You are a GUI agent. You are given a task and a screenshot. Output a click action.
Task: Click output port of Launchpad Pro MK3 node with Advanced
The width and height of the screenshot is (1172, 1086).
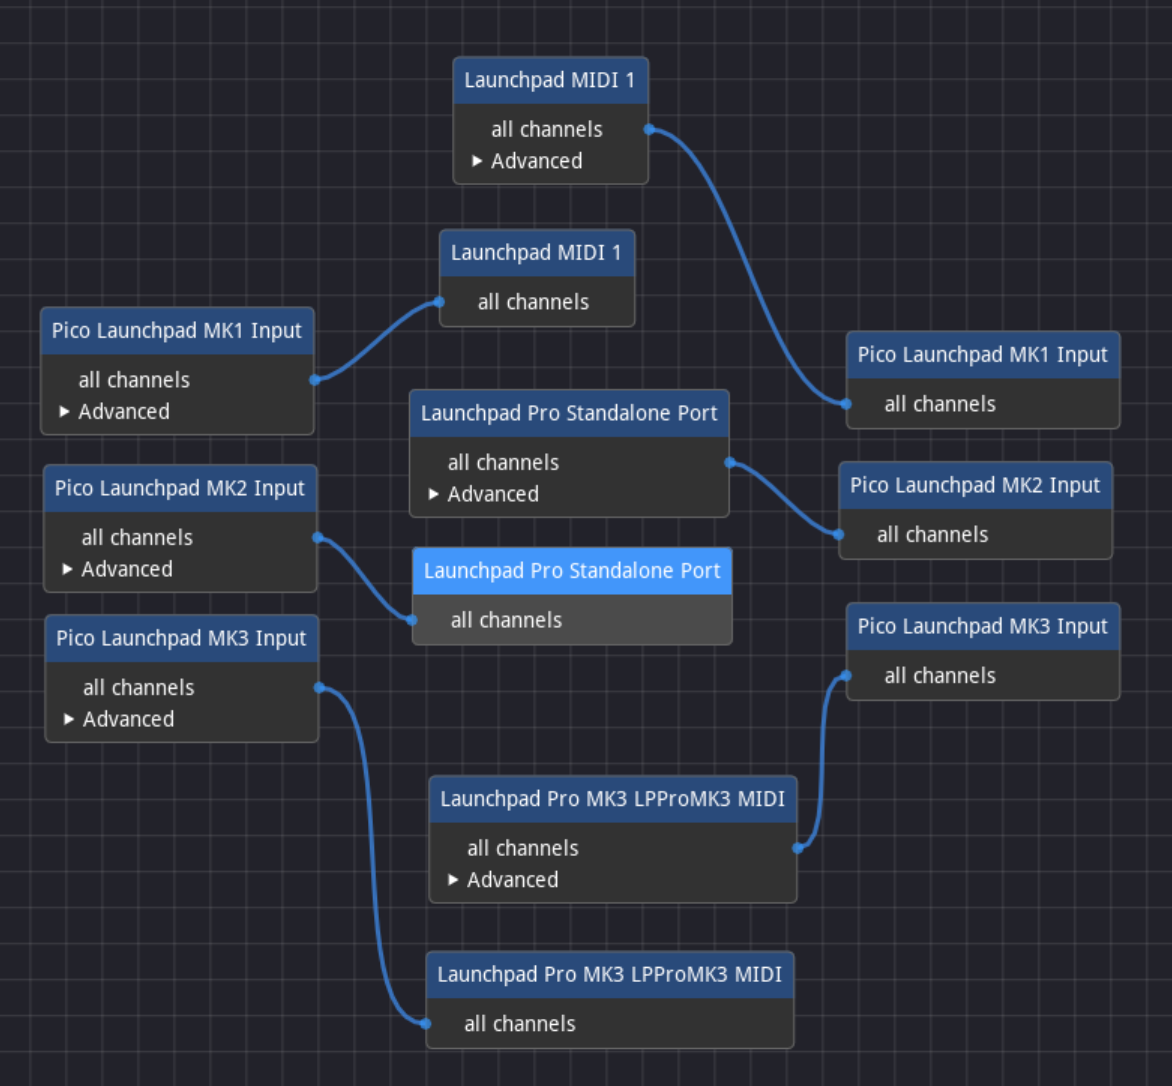coord(797,848)
